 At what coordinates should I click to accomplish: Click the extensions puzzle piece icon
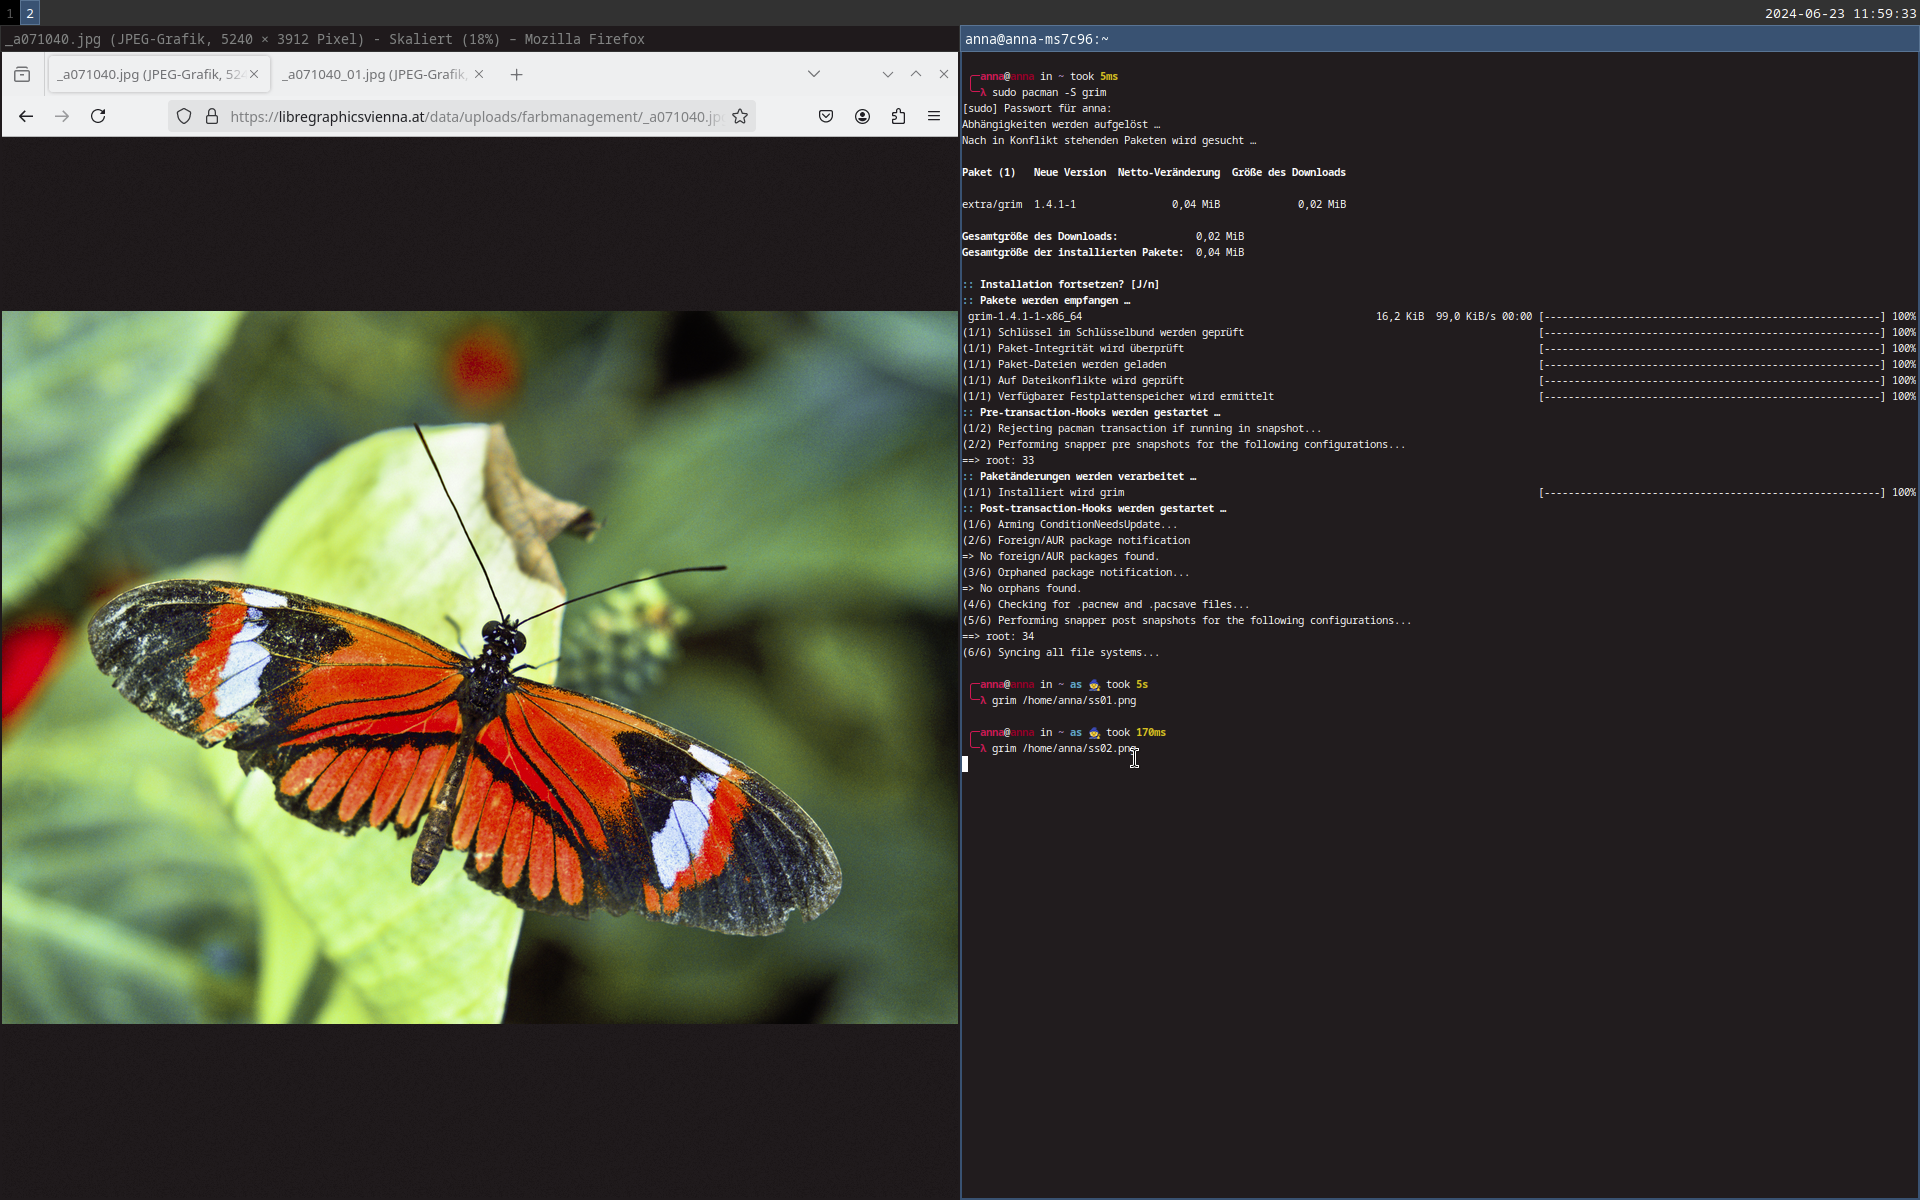click(x=898, y=116)
